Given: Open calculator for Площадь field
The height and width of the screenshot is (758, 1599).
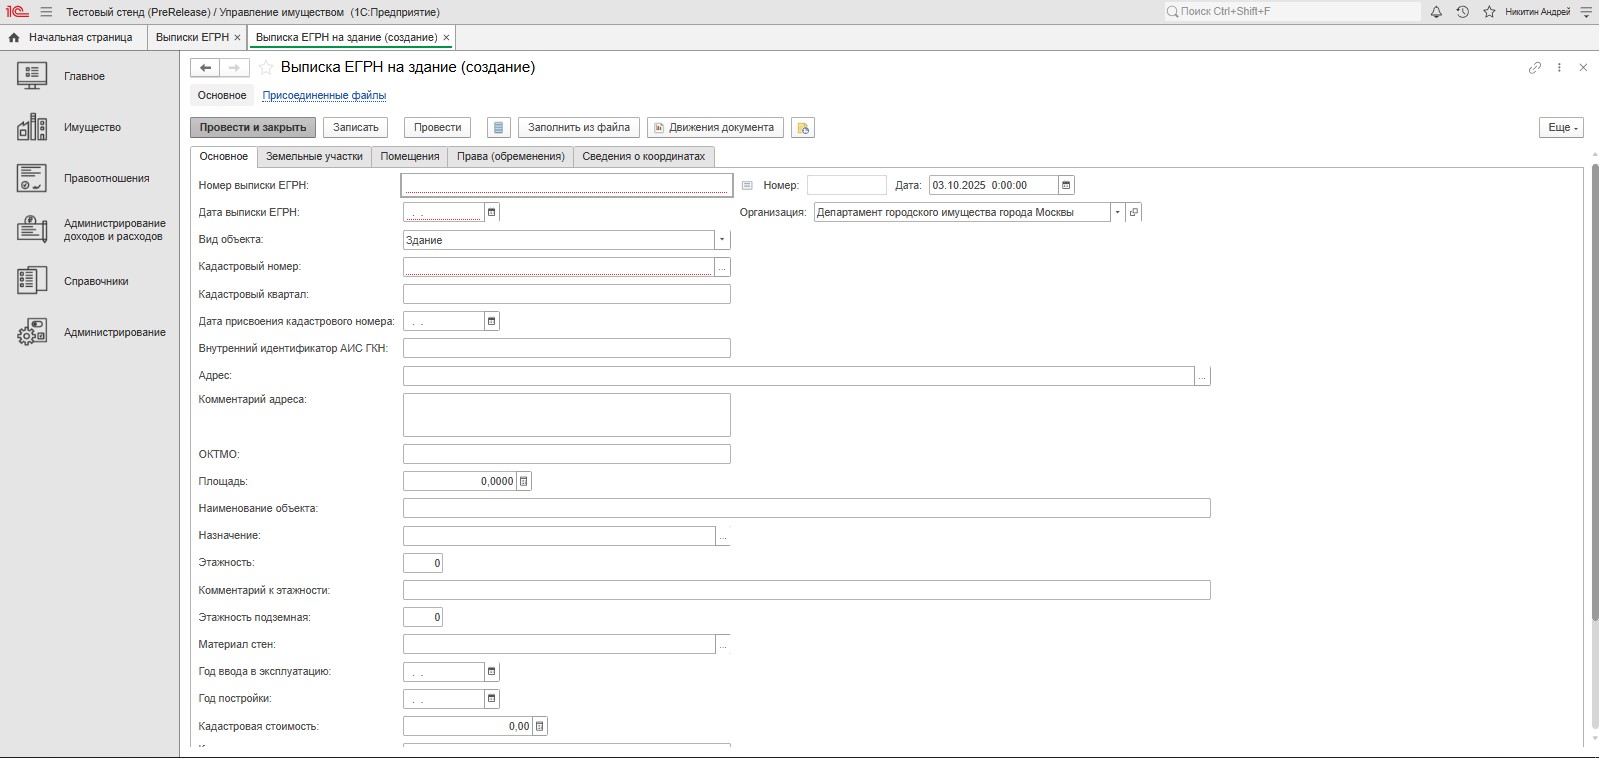Looking at the screenshot, I should (x=523, y=481).
